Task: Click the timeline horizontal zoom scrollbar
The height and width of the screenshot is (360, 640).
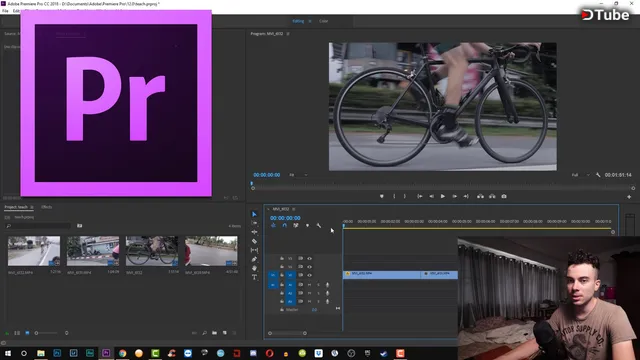Action: click(287, 333)
